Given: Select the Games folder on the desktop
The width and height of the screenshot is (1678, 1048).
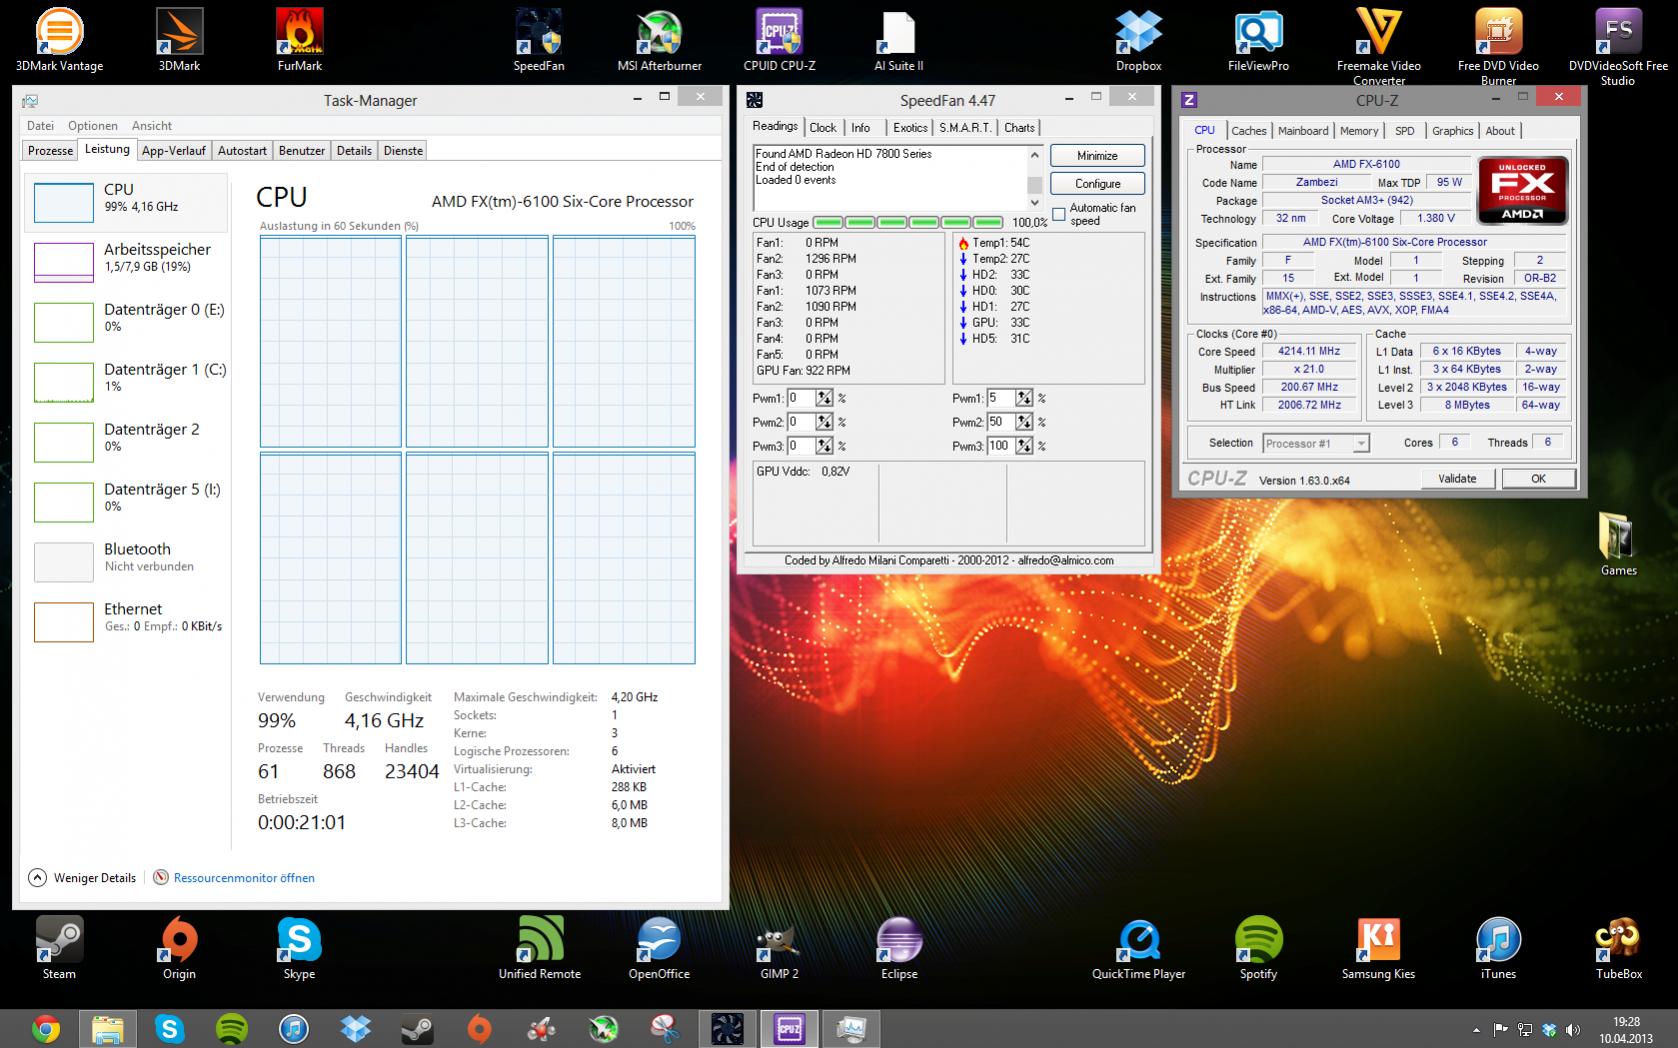Looking at the screenshot, I should tap(1618, 545).
